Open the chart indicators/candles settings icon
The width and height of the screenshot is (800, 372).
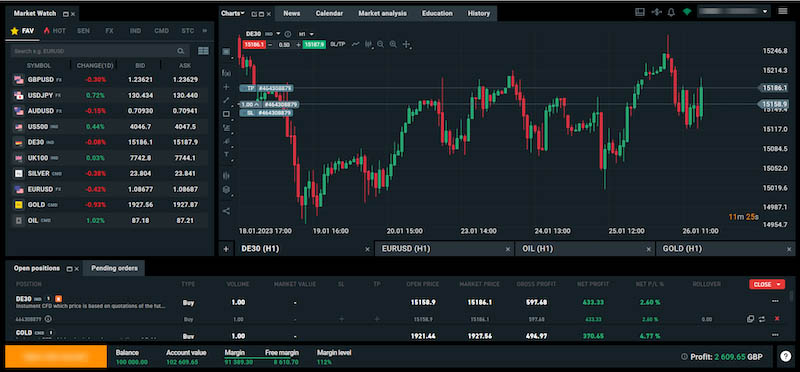point(368,44)
